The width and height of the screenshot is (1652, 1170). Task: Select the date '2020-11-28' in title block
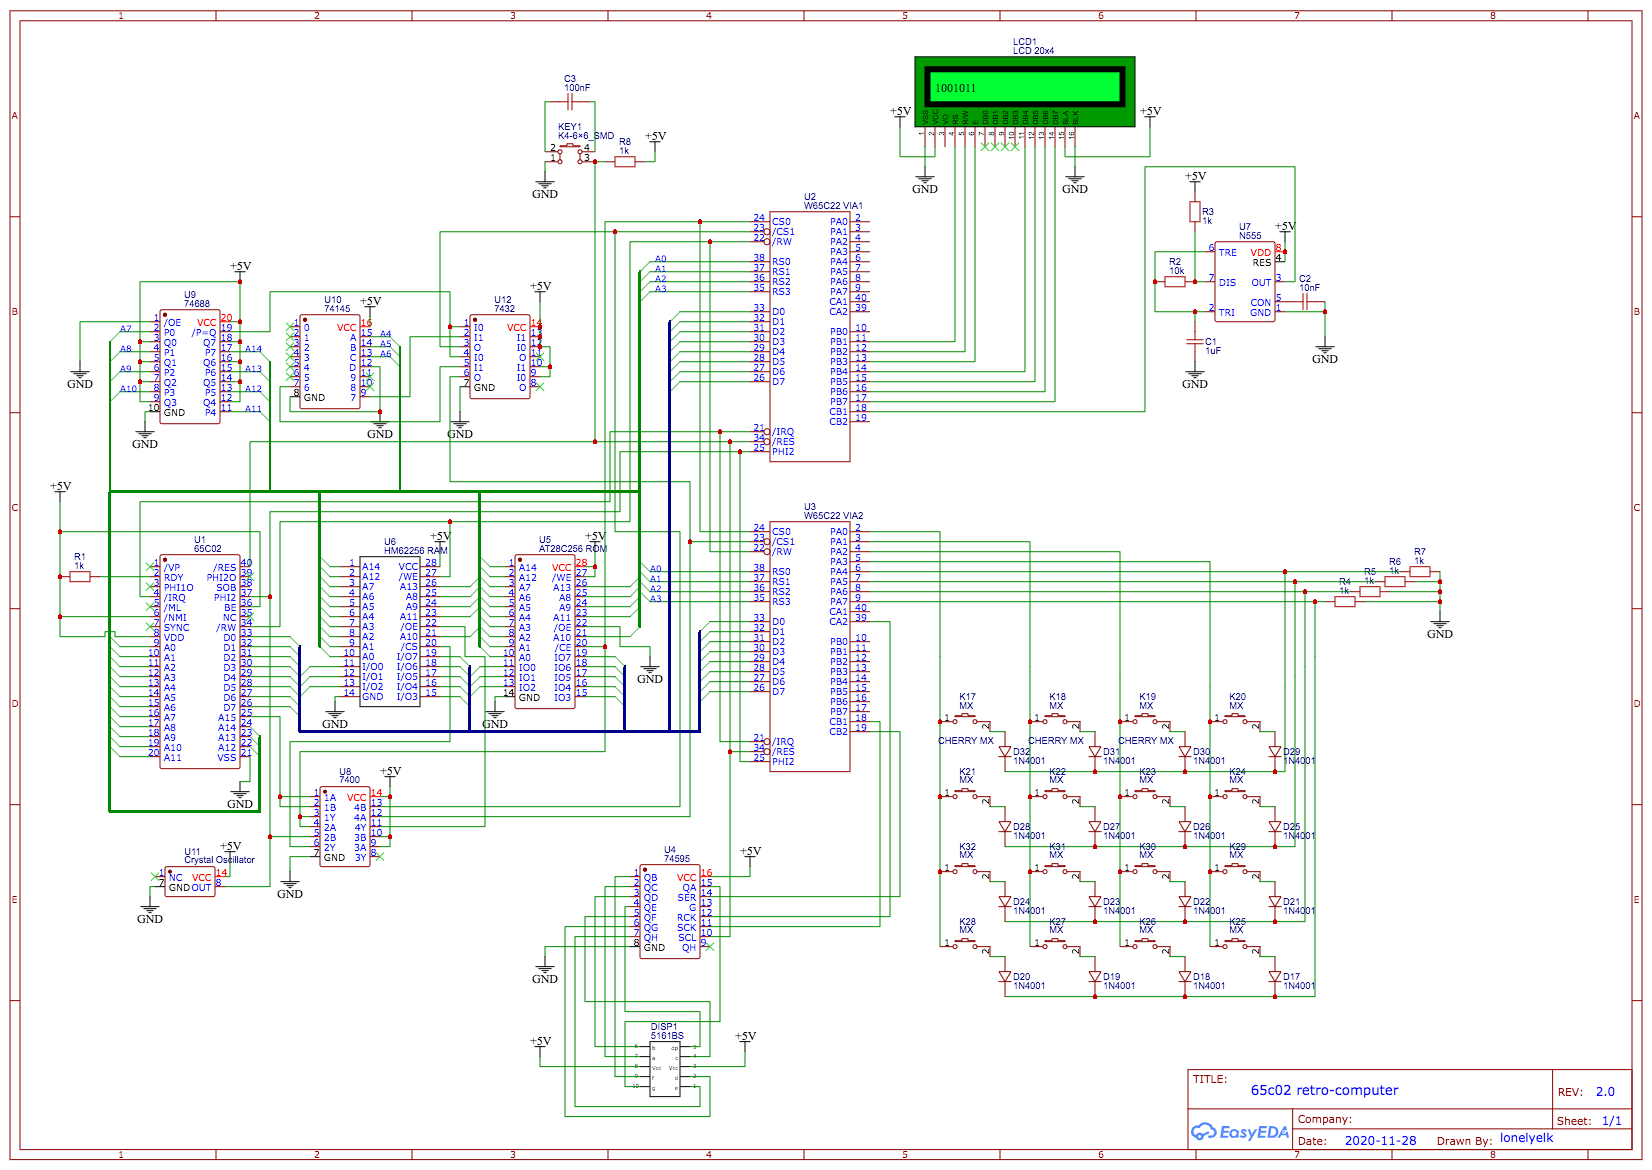click(x=1380, y=1140)
